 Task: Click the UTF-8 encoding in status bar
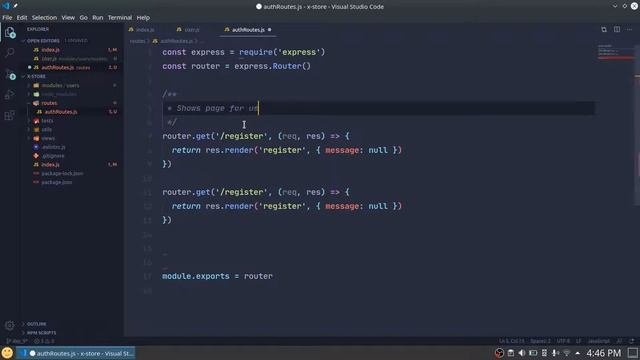pyautogui.click(x=563, y=341)
